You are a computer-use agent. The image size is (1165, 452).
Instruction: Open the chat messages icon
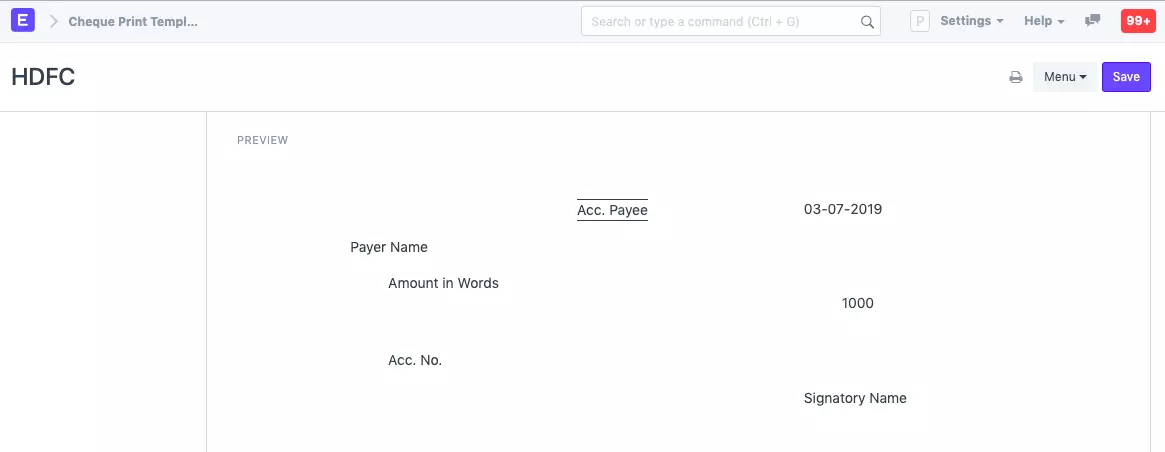[x=1092, y=21]
